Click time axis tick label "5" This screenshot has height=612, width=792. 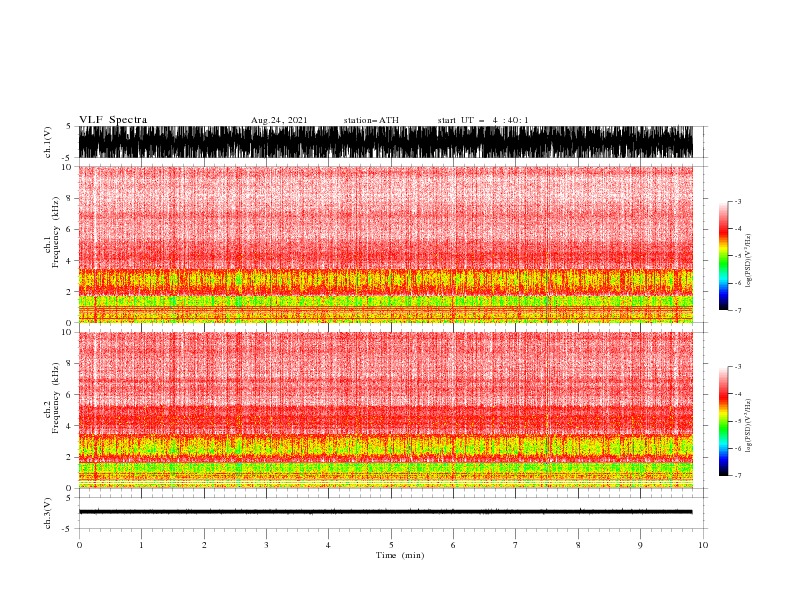tap(391, 545)
